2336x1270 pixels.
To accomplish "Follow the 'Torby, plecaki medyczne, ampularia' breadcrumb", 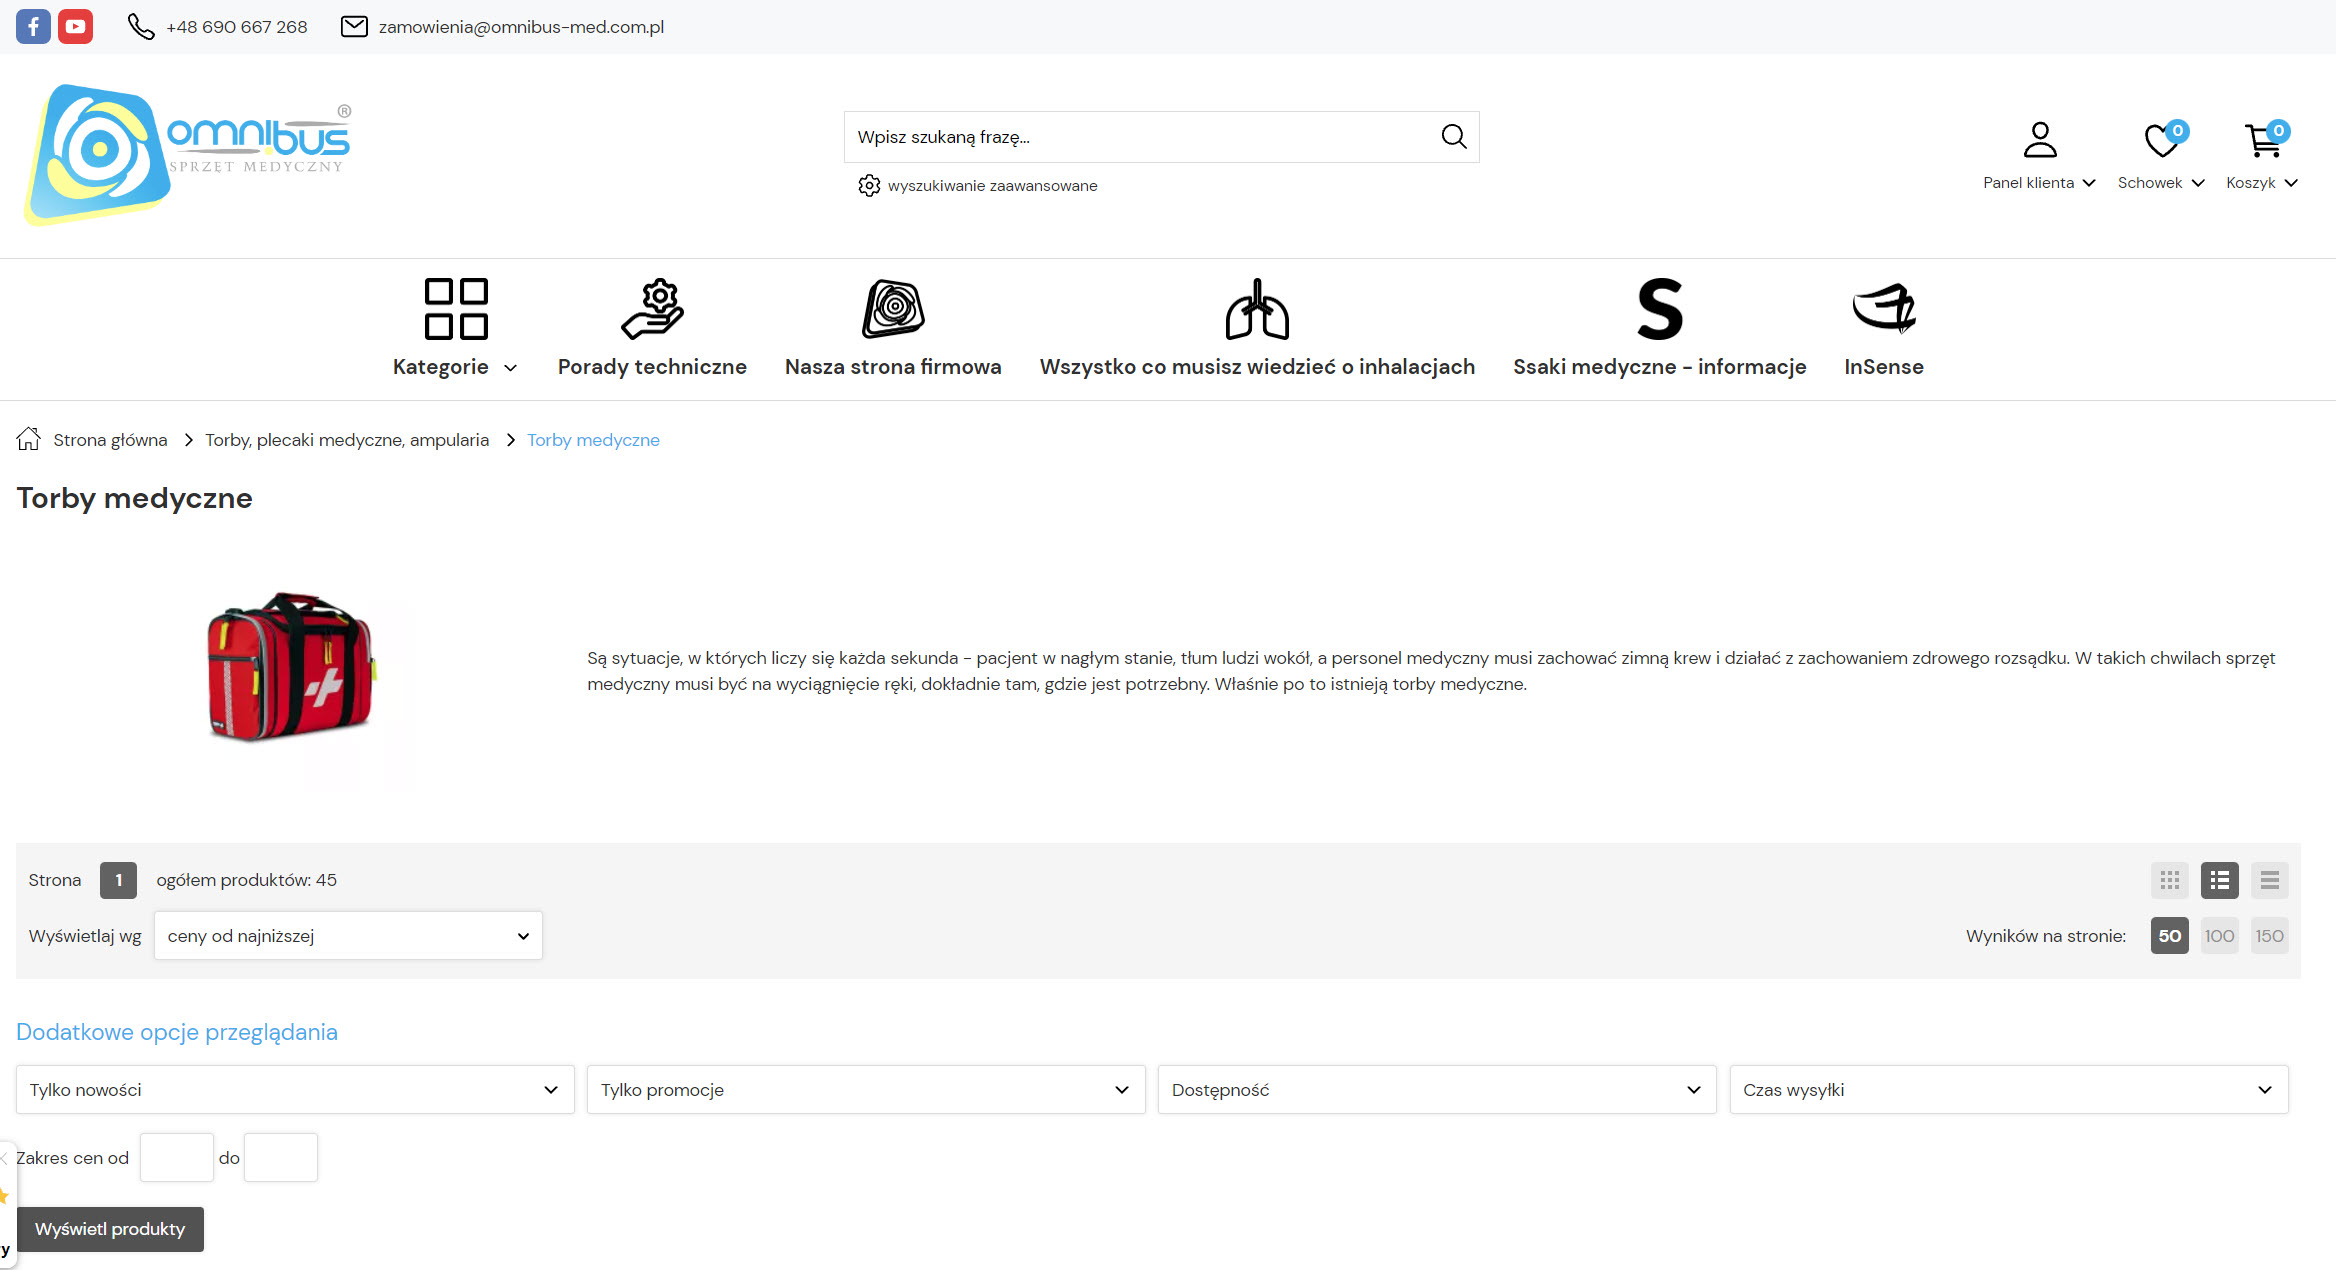I will point(347,440).
